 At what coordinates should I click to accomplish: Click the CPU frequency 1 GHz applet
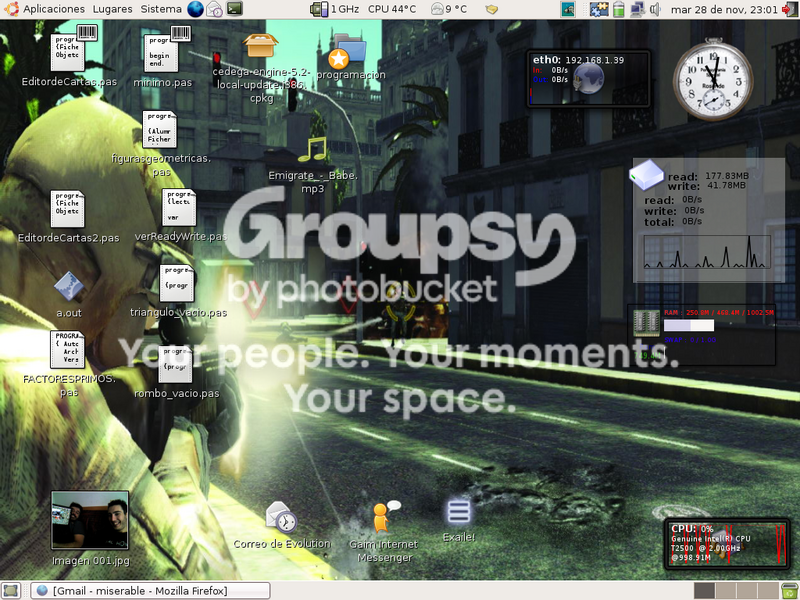[x=334, y=9]
